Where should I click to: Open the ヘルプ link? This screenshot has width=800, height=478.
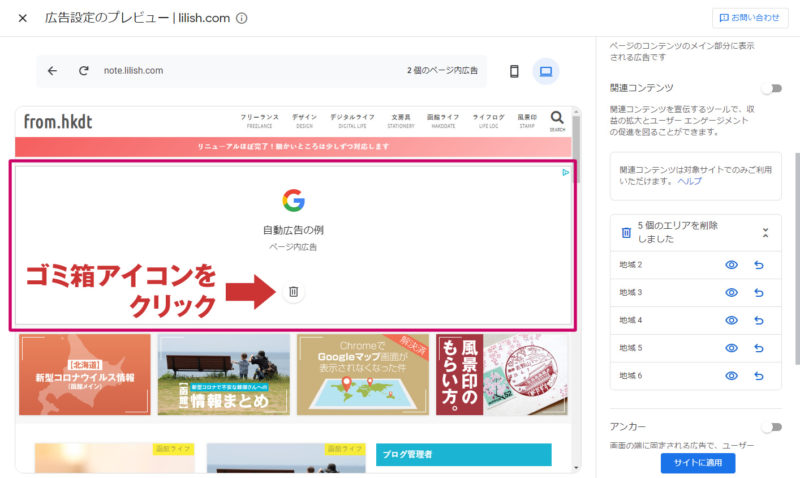point(689,181)
